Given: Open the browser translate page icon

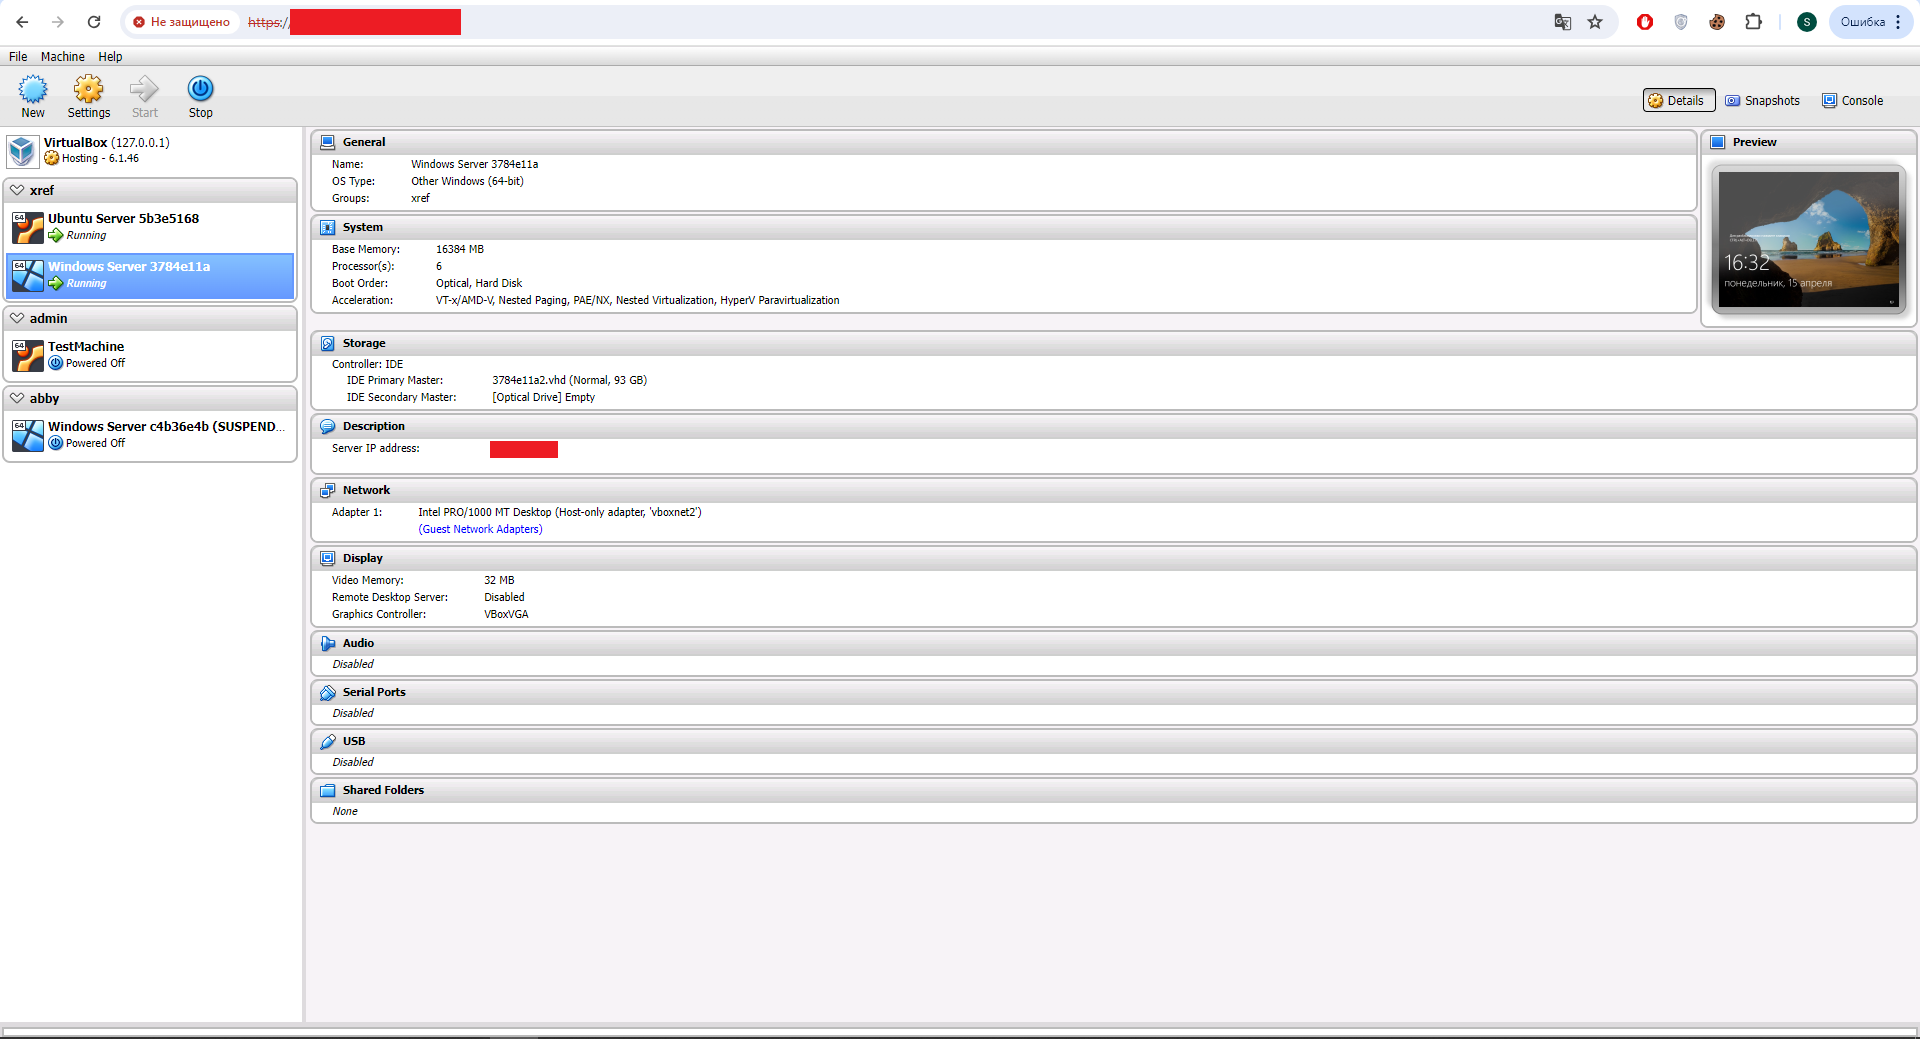Looking at the screenshot, I should (1563, 22).
